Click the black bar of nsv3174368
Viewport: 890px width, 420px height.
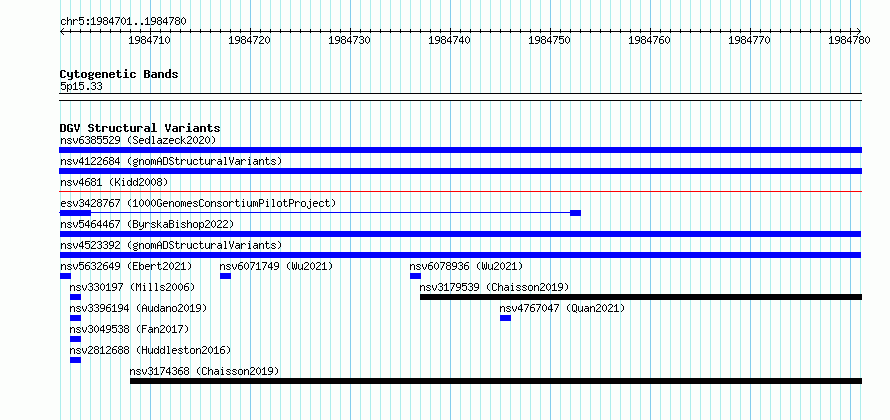pyautogui.click(x=496, y=381)
